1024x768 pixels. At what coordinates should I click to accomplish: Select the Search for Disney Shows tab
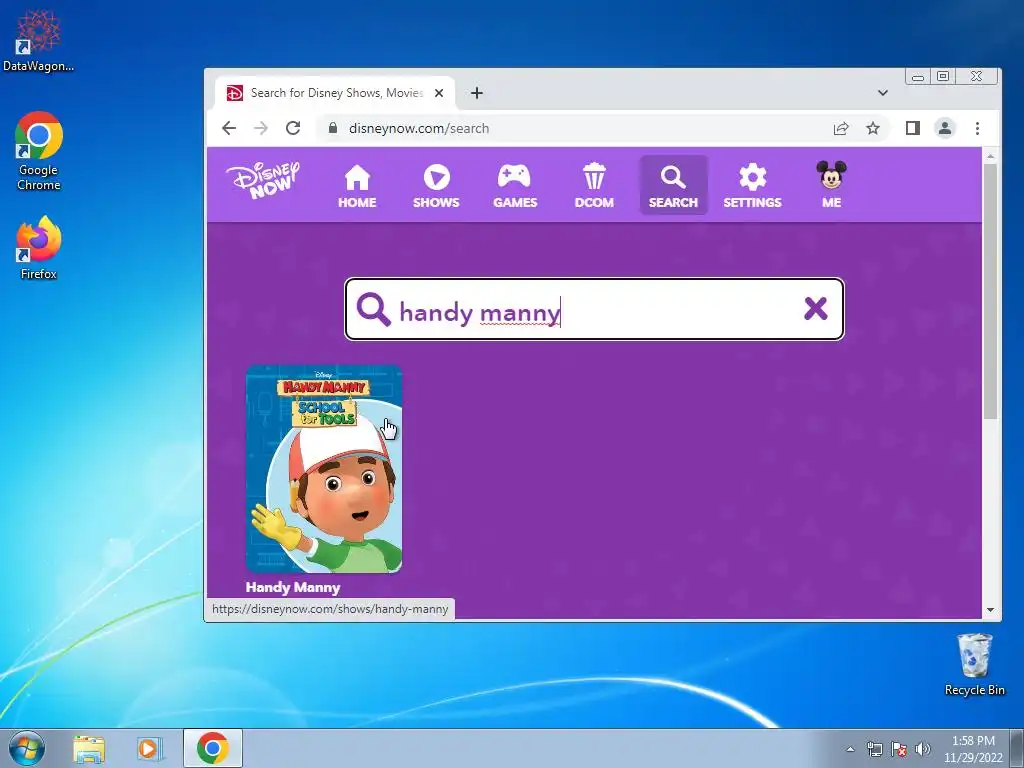click(335, 93)
